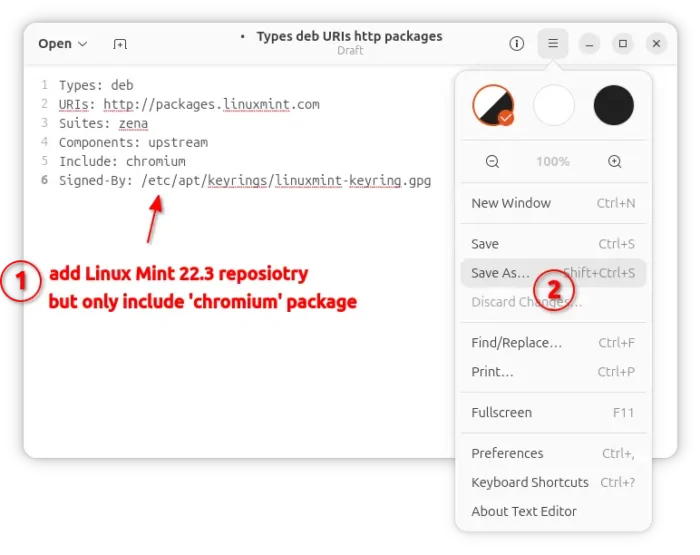Open Find/Replace… from menu
The height and width of the screenshot is (555, 700).
pyautogui.click(x=553, y=342)
